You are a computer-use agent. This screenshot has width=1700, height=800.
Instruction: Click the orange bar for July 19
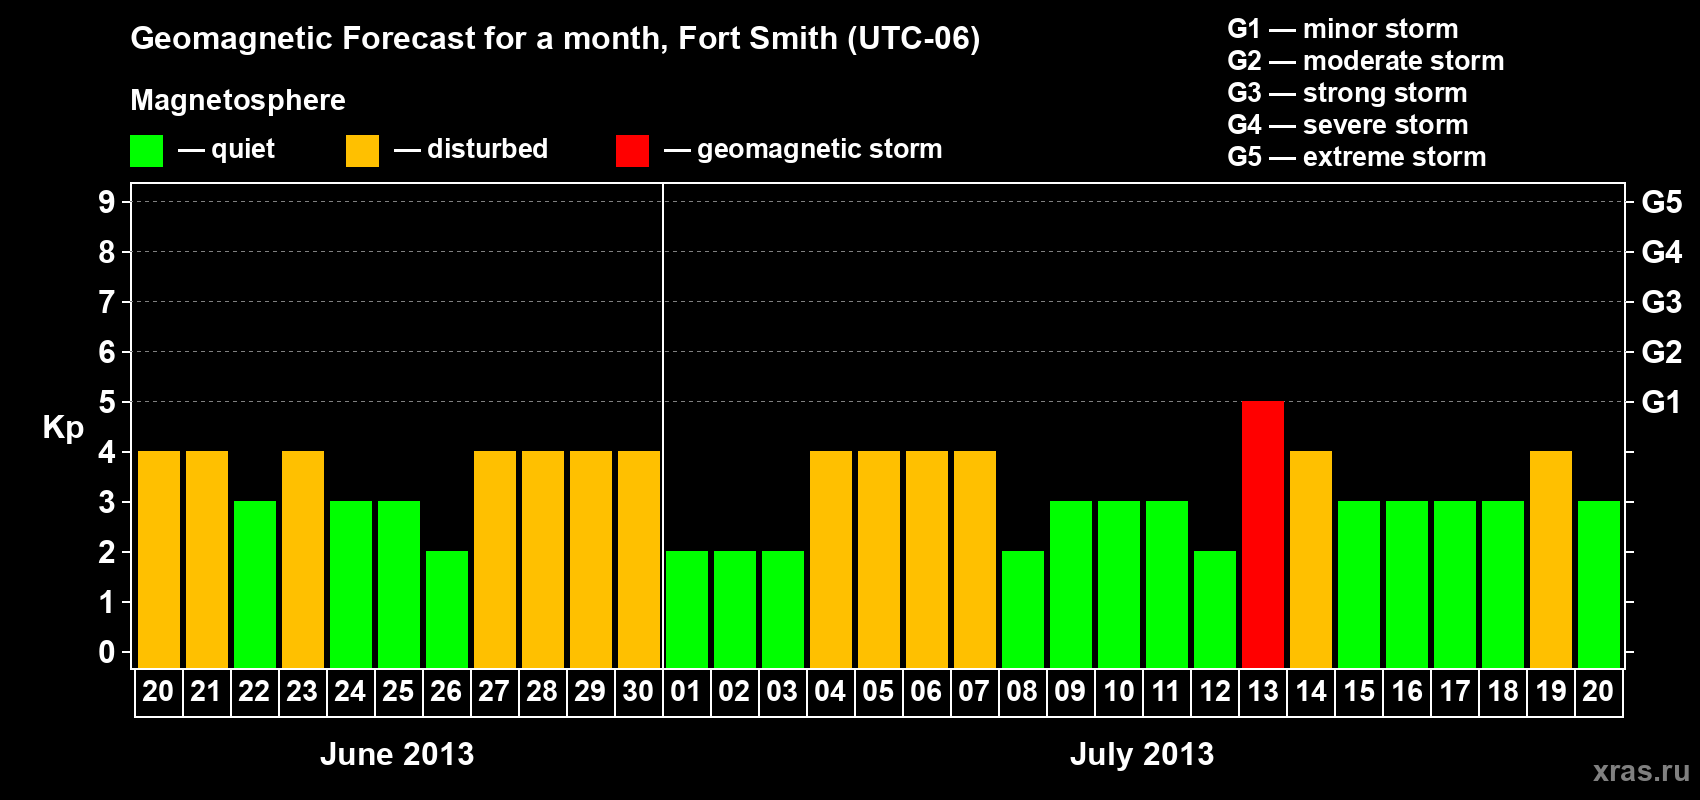pos(1551,559)
